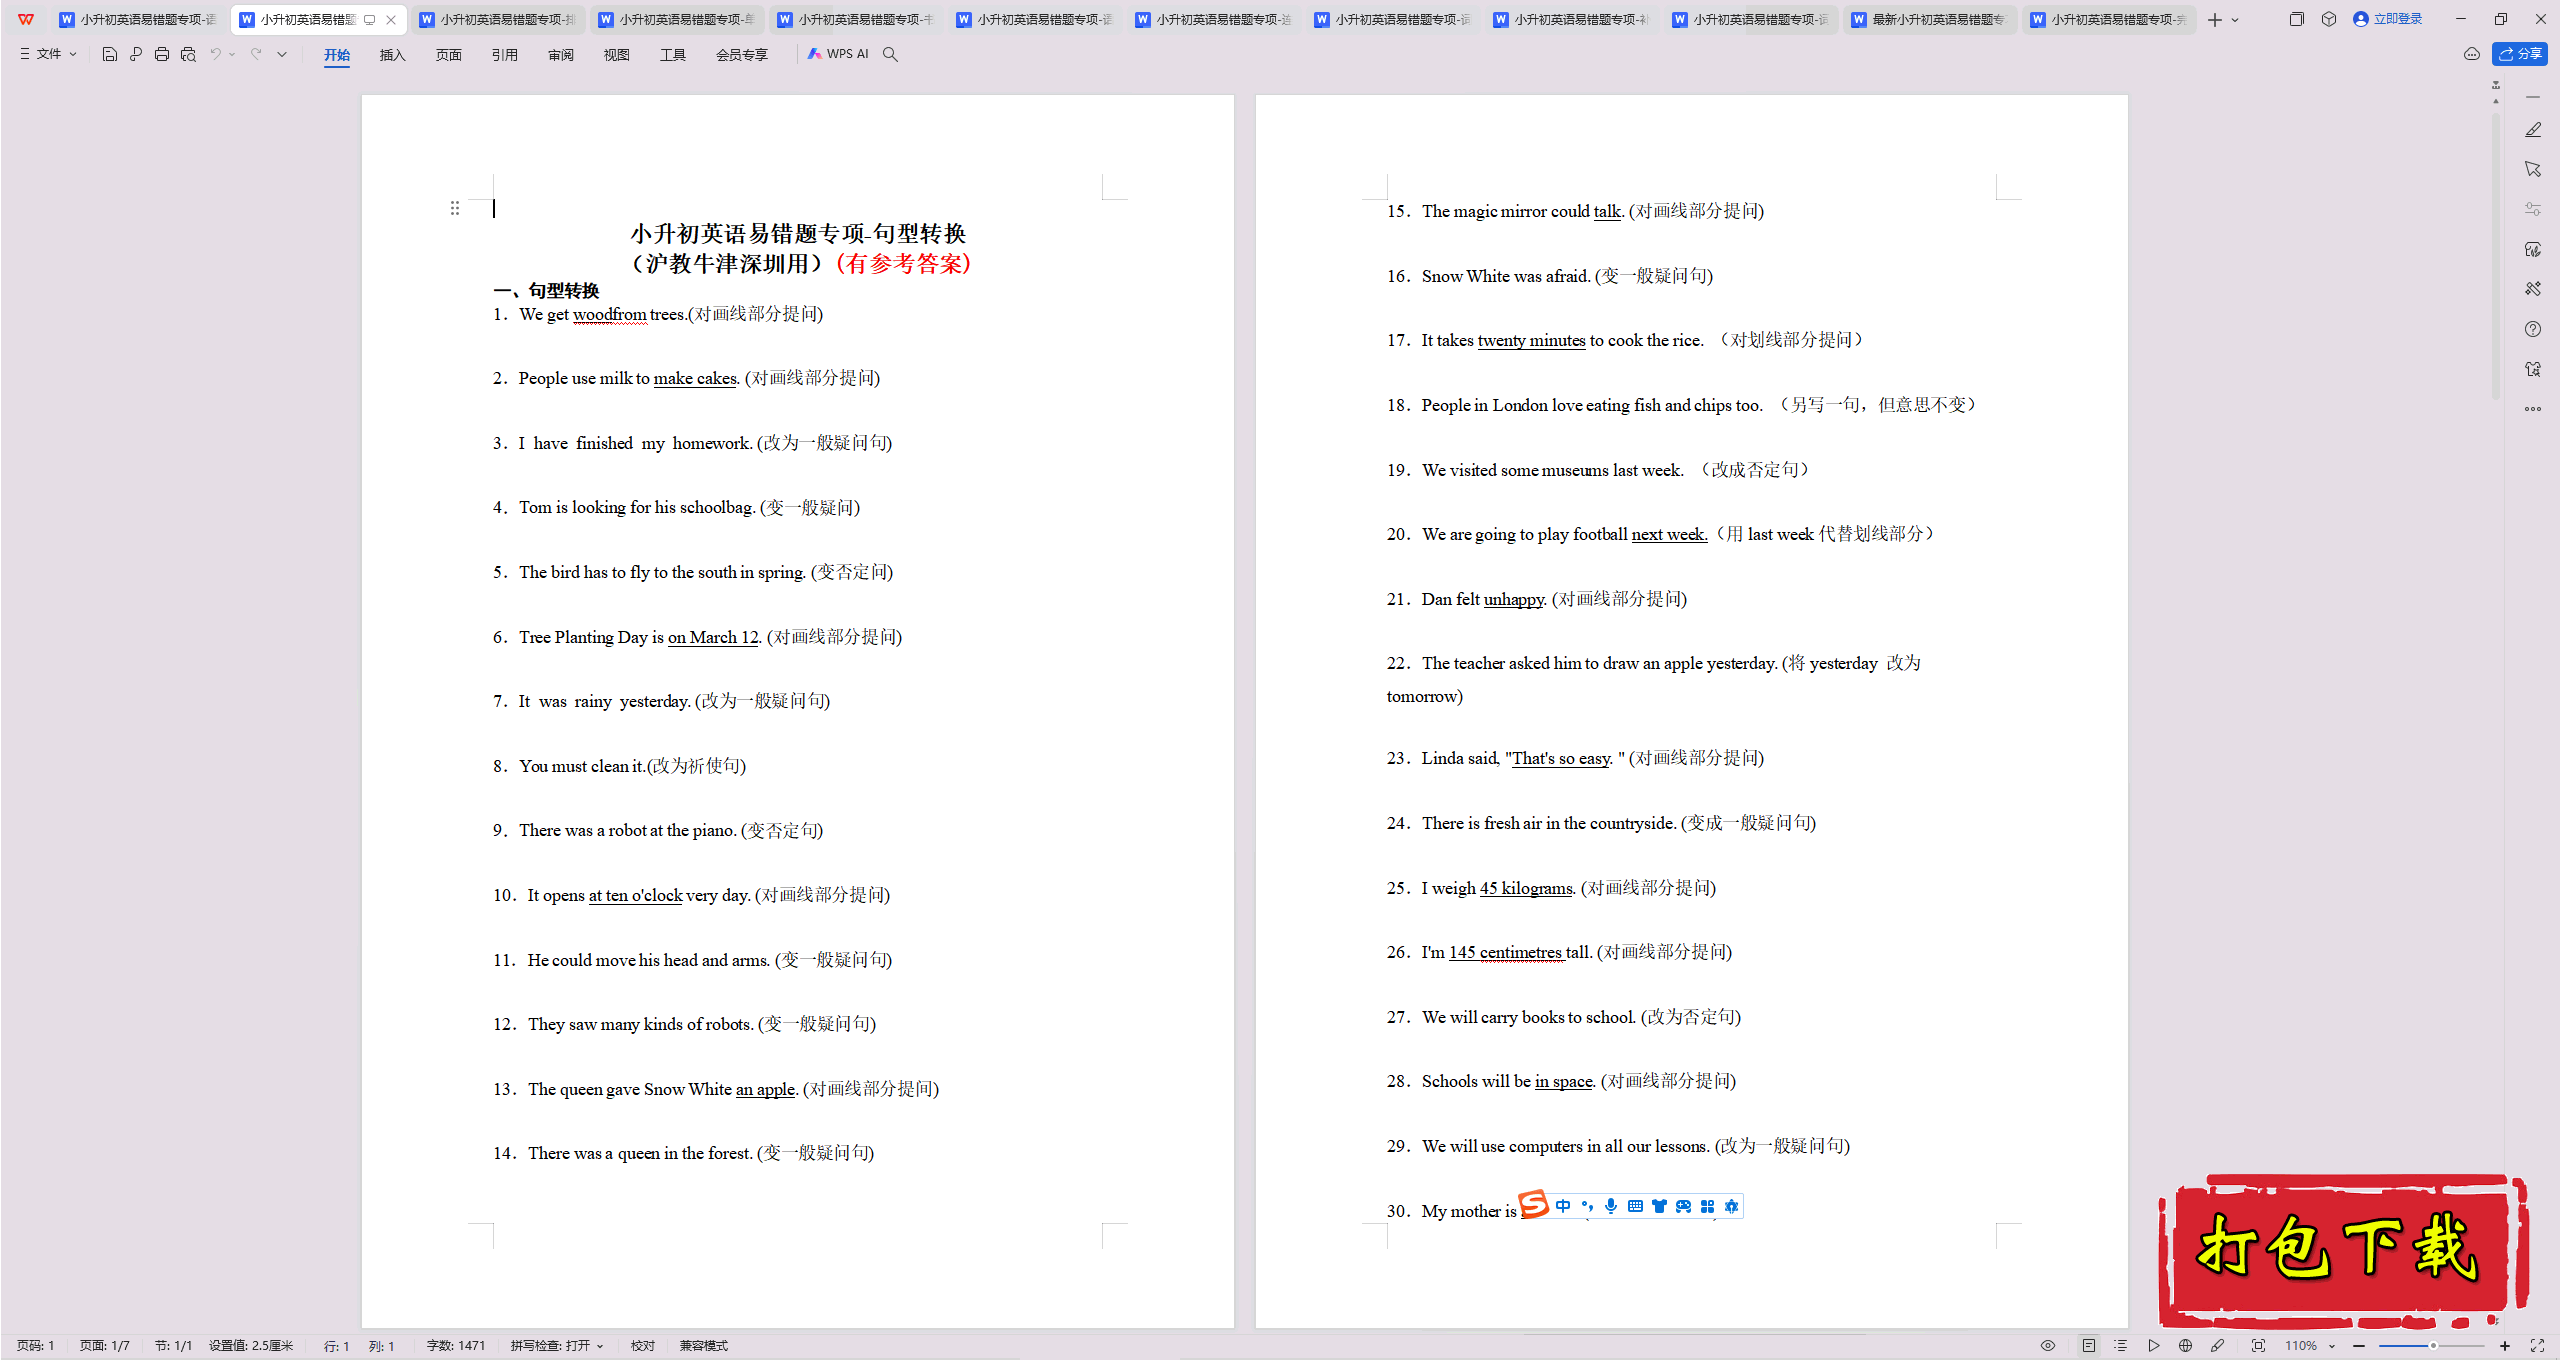
Task: Click 校对 proofreading in status bar
Action: click(x=643, y=1346)
